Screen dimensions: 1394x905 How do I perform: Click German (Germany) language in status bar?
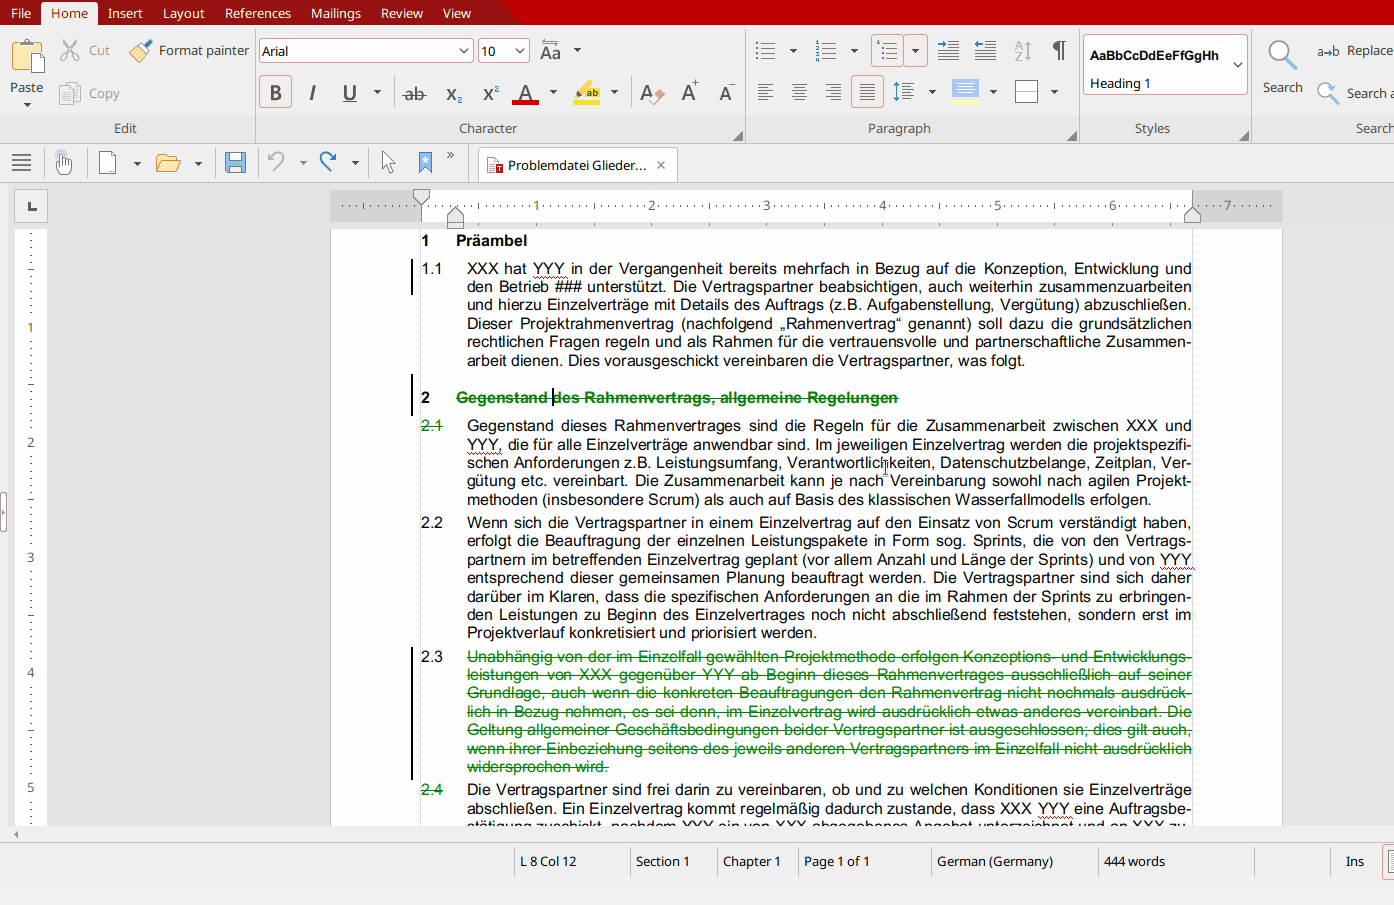click(x=994, y=861)
